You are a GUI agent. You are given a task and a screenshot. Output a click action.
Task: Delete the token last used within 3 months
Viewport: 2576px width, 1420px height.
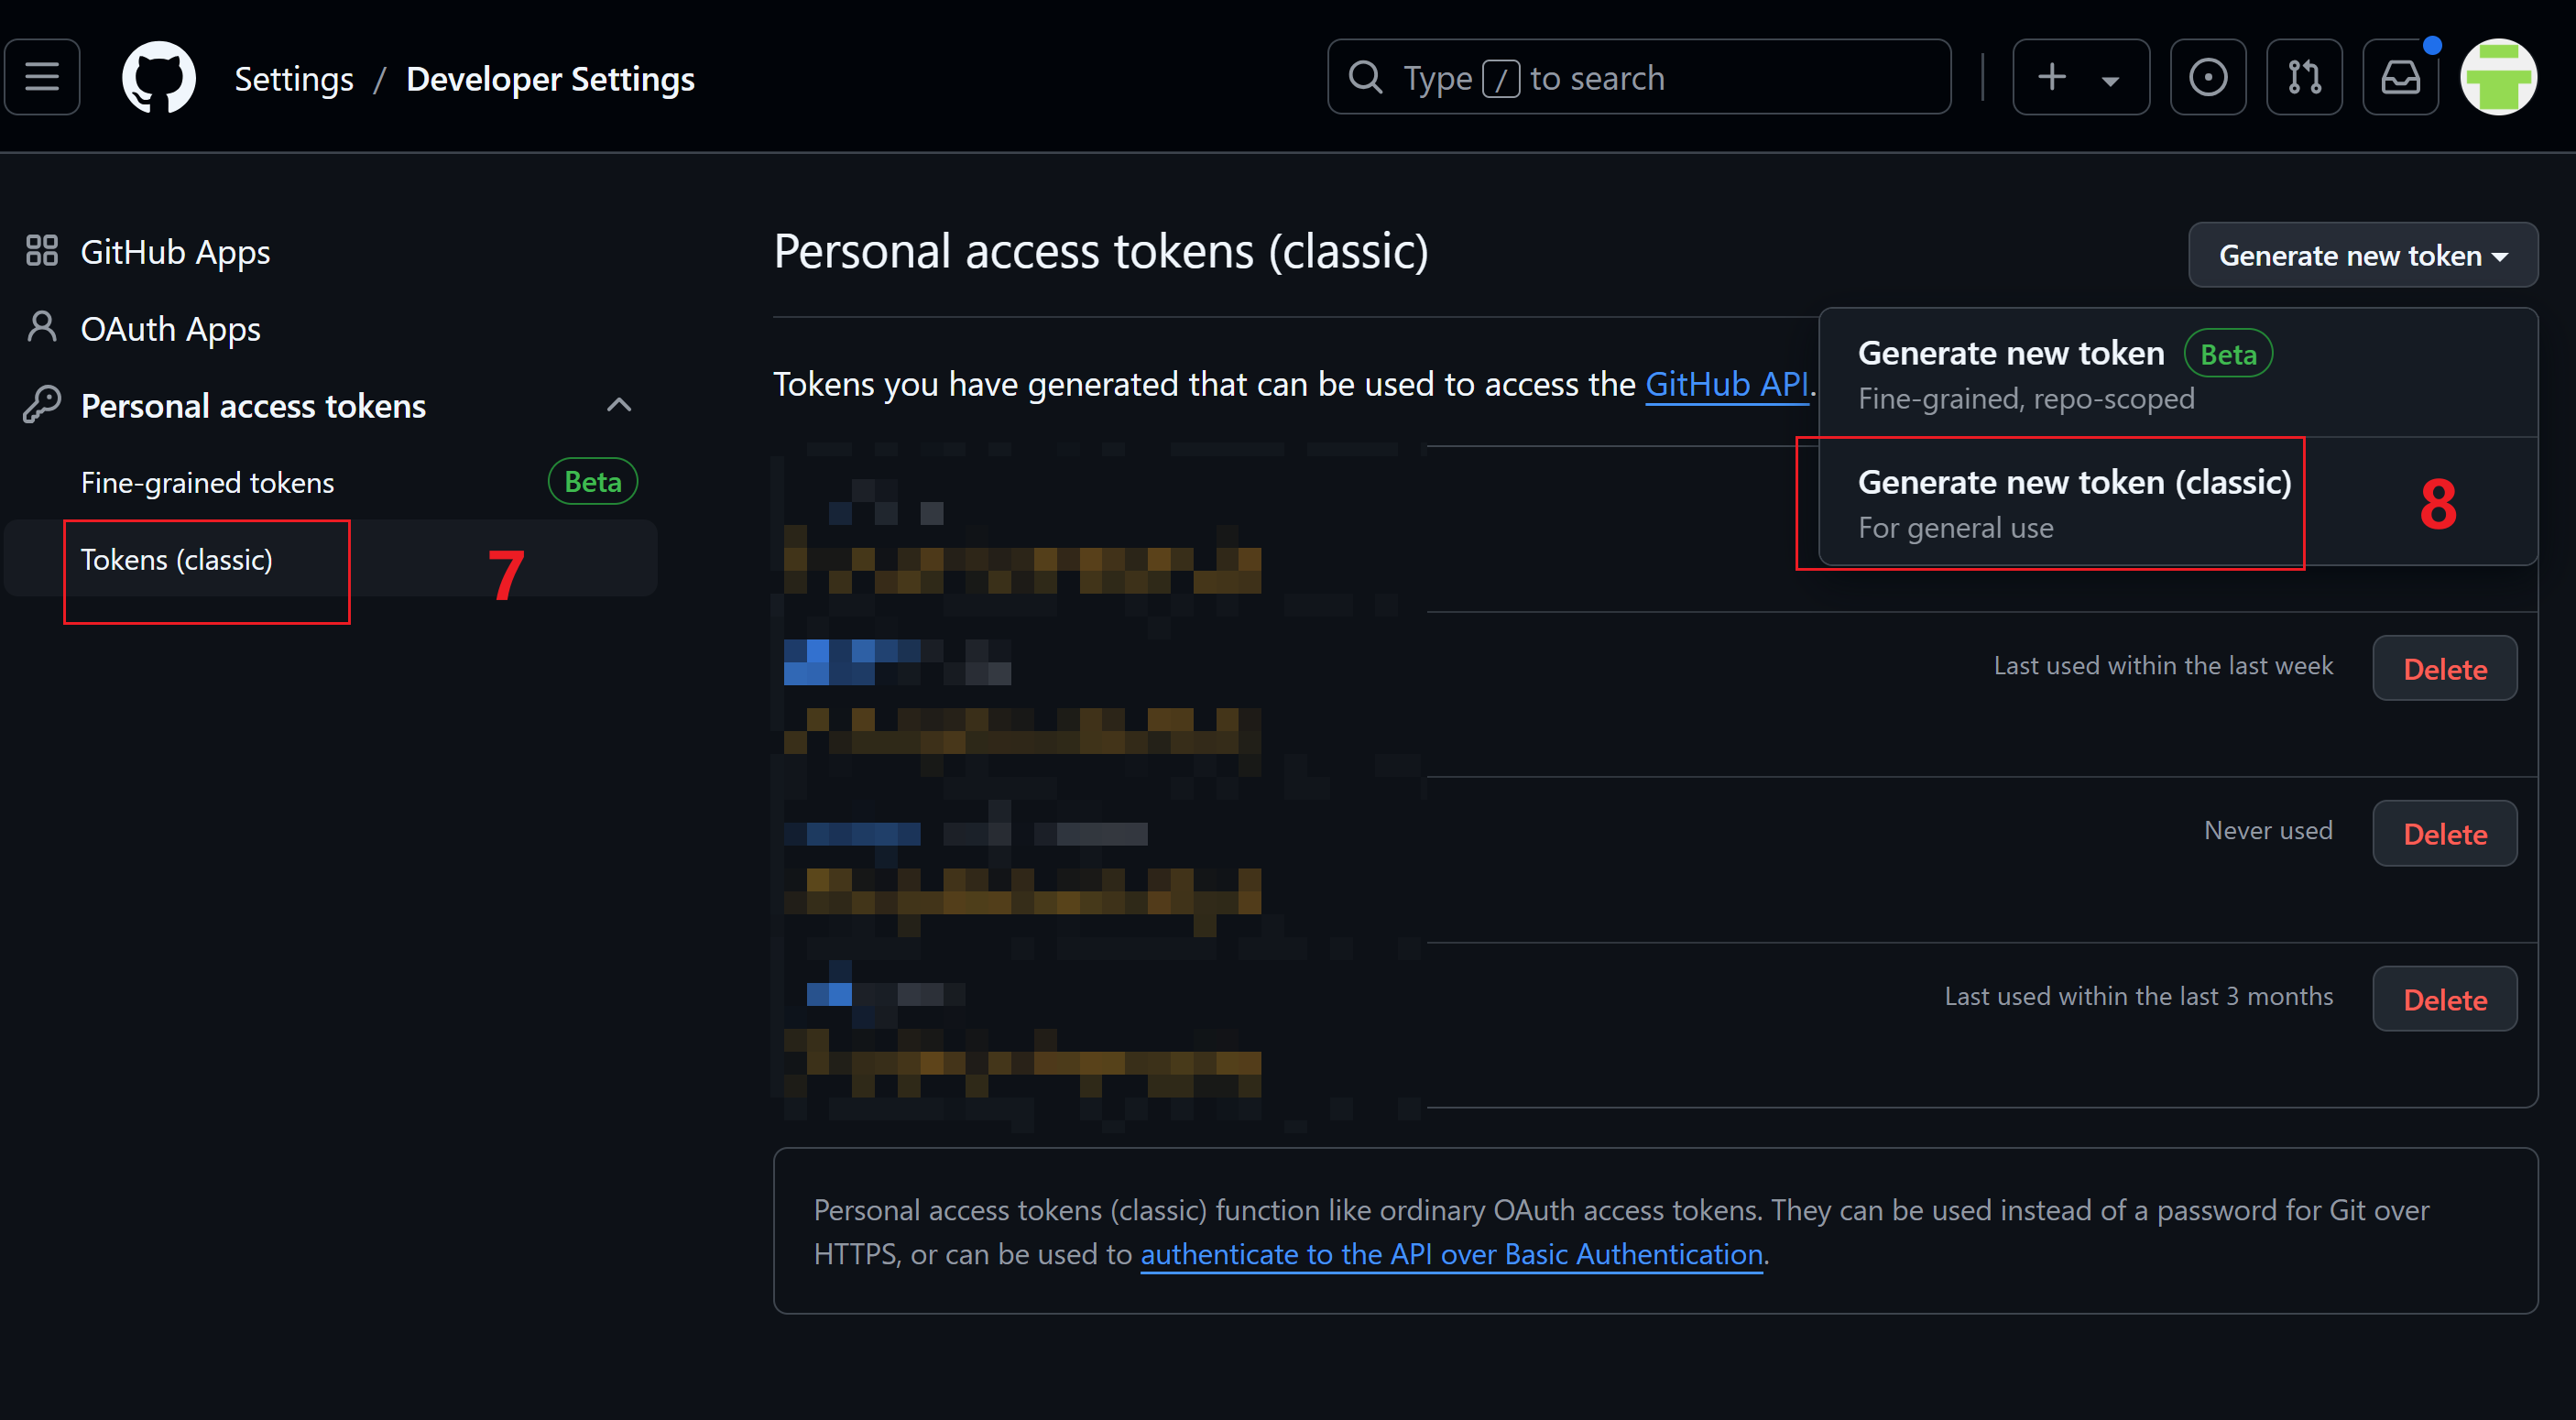pos(2445,999)
